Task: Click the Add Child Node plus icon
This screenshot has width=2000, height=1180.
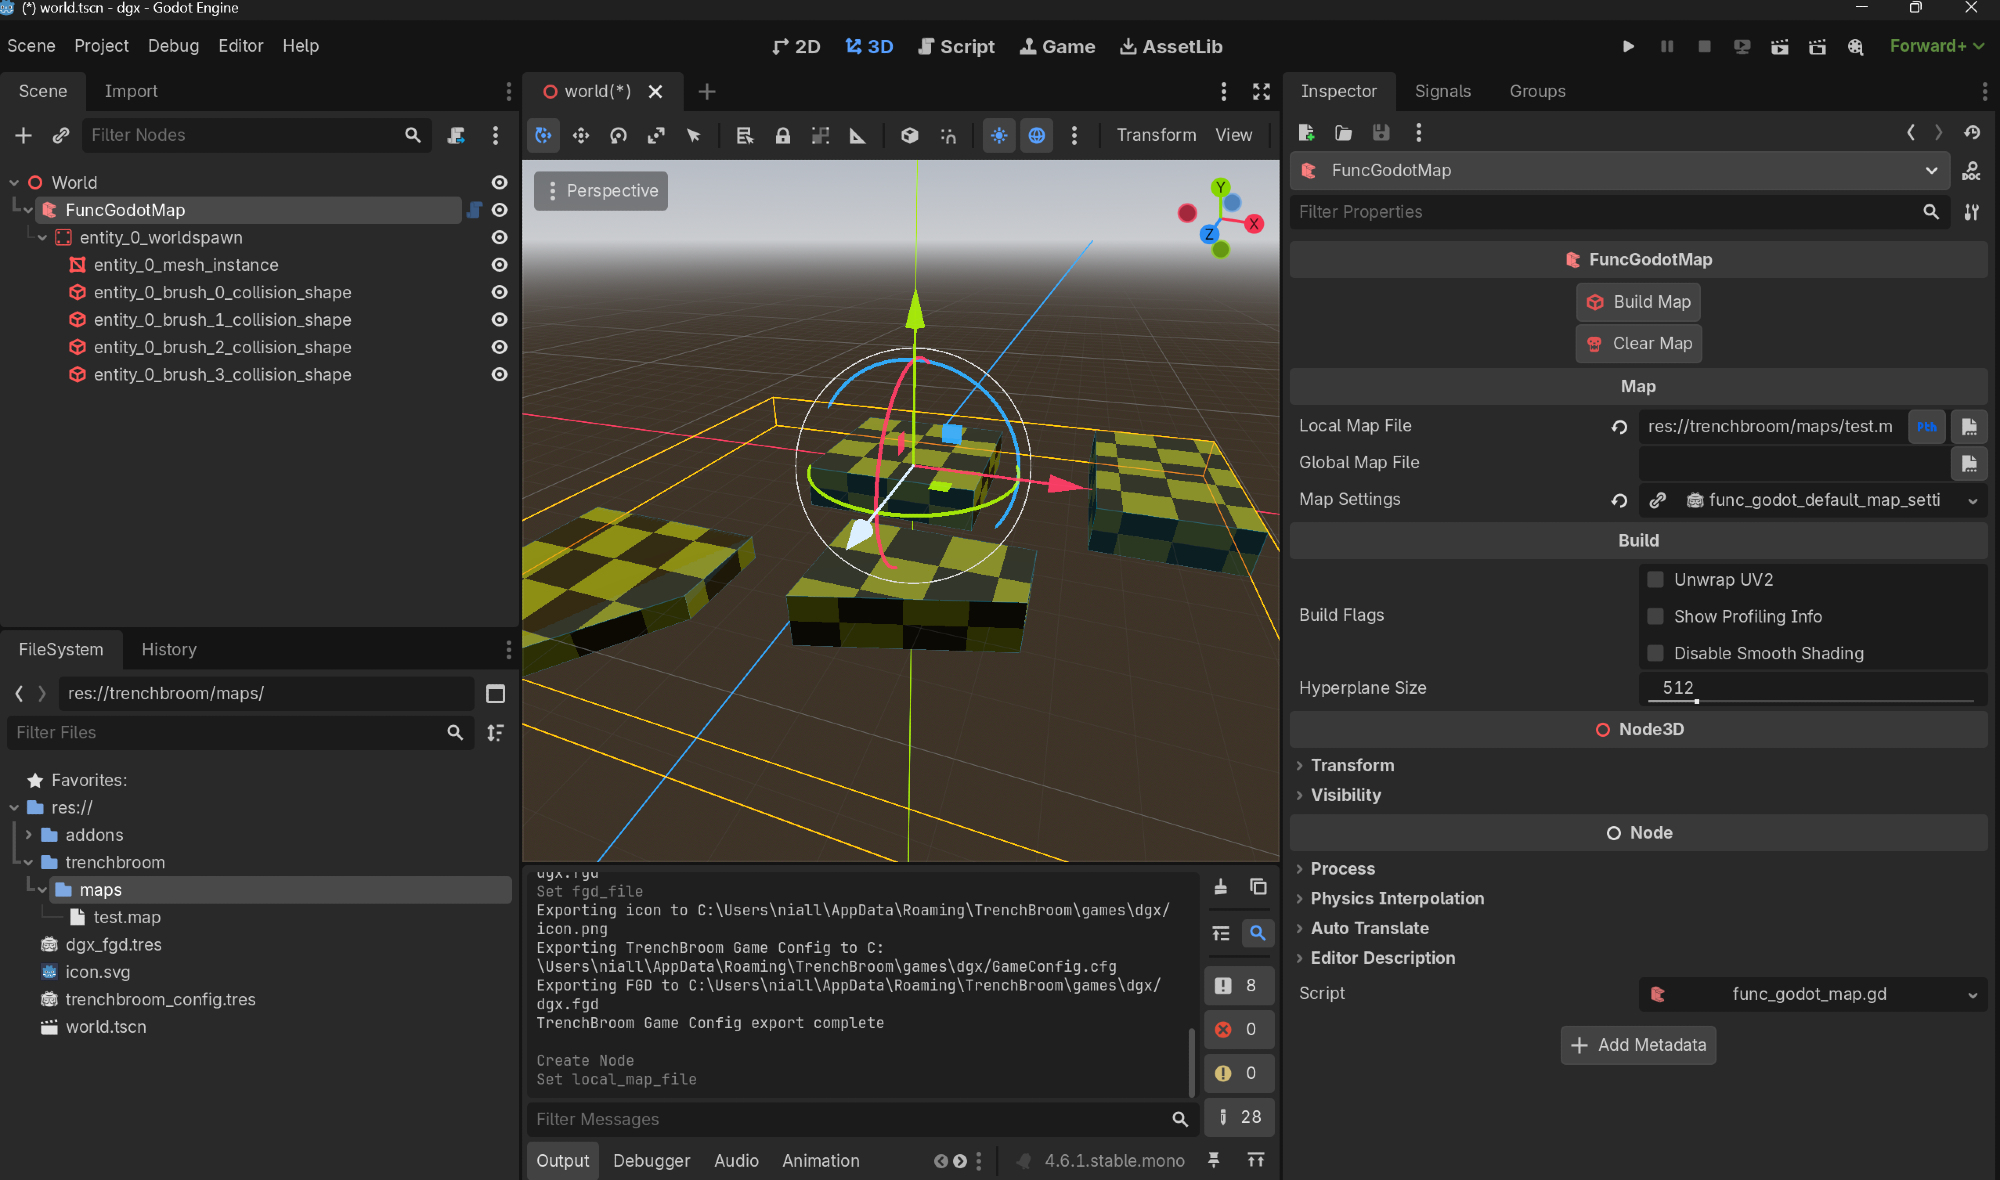Action: [x=24, y=135]
